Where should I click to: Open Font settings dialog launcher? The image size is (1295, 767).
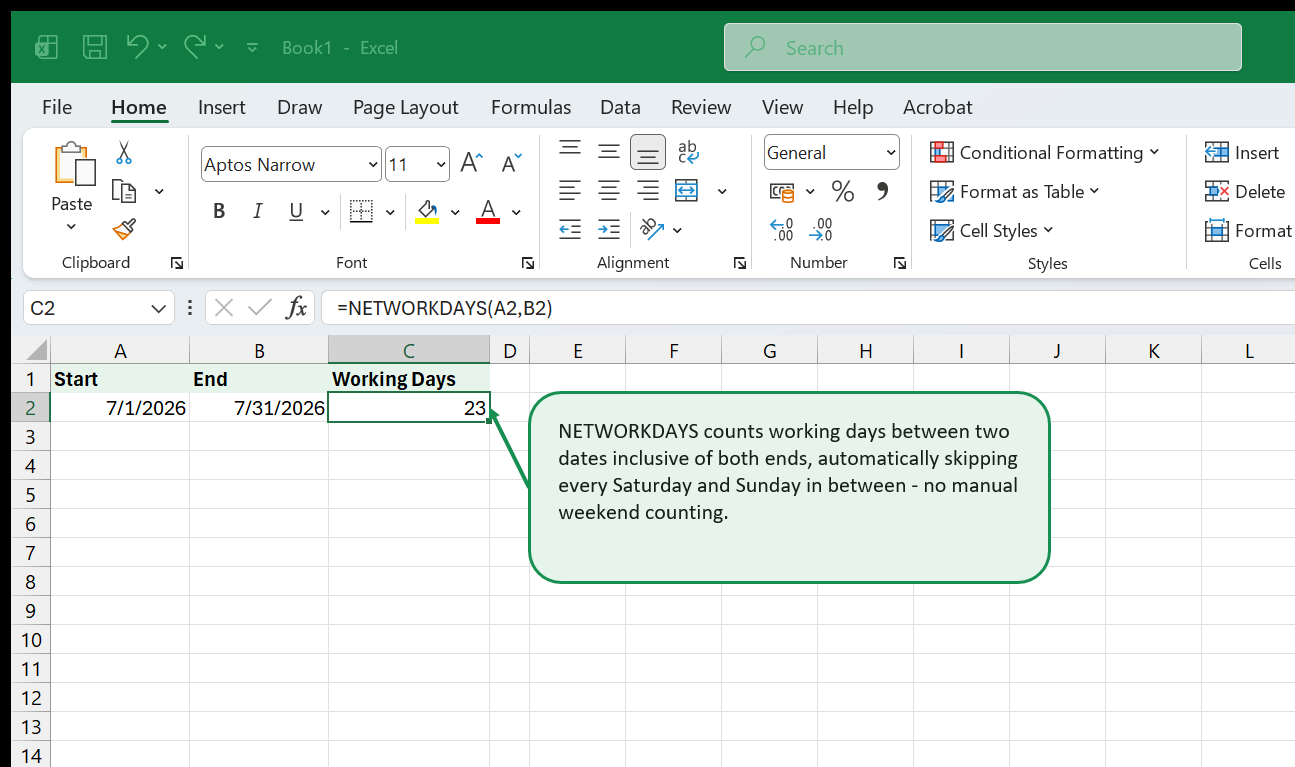click(528, 263)
